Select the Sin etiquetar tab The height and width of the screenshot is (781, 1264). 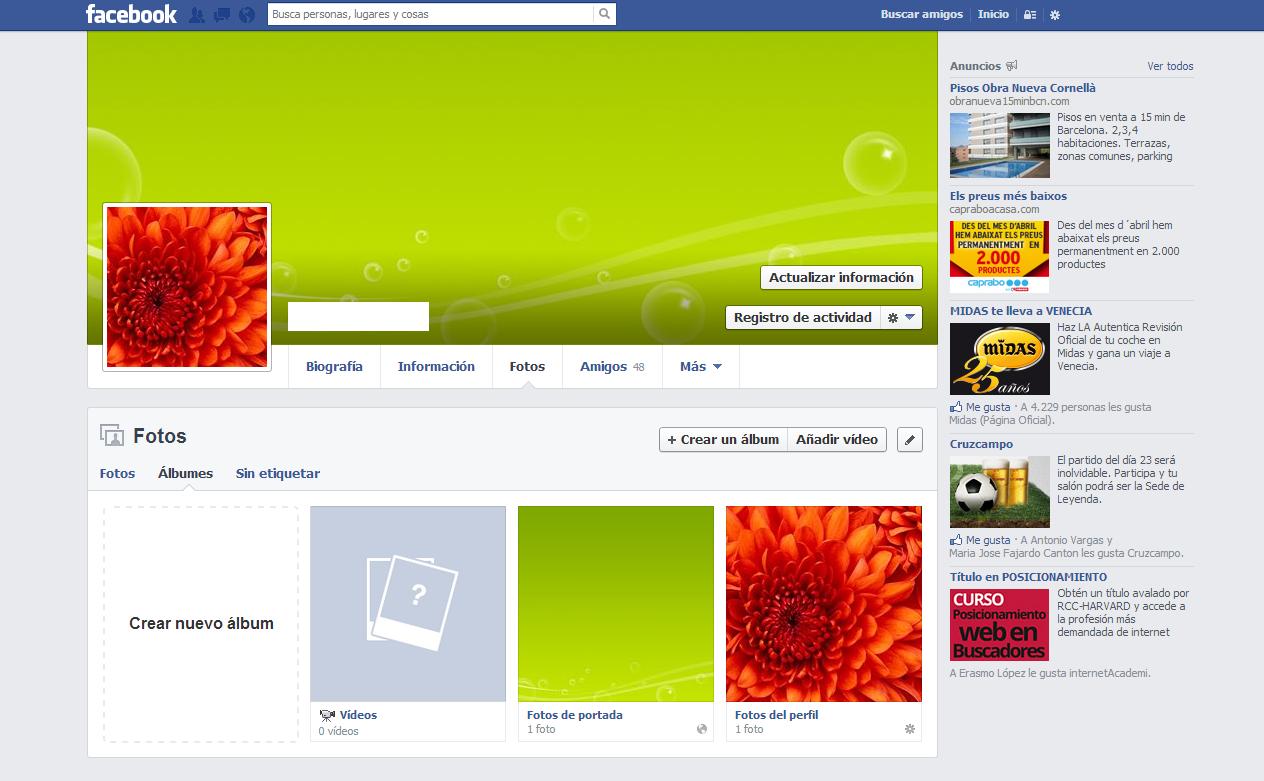pyautogui.click(x=278, y=474)
